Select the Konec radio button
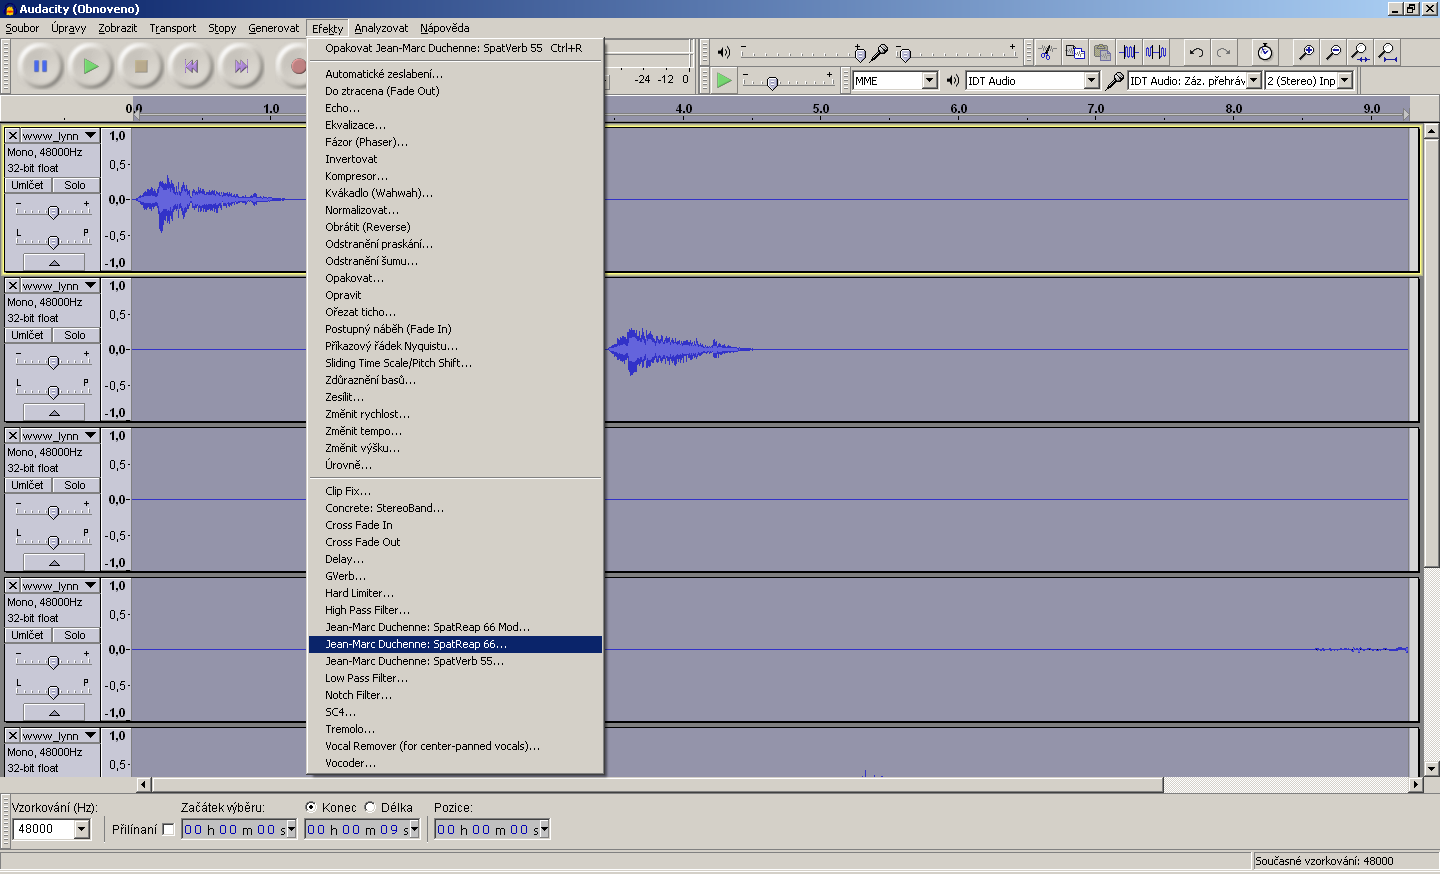This screenshot has height=874, width=1440. coord(311,807)
